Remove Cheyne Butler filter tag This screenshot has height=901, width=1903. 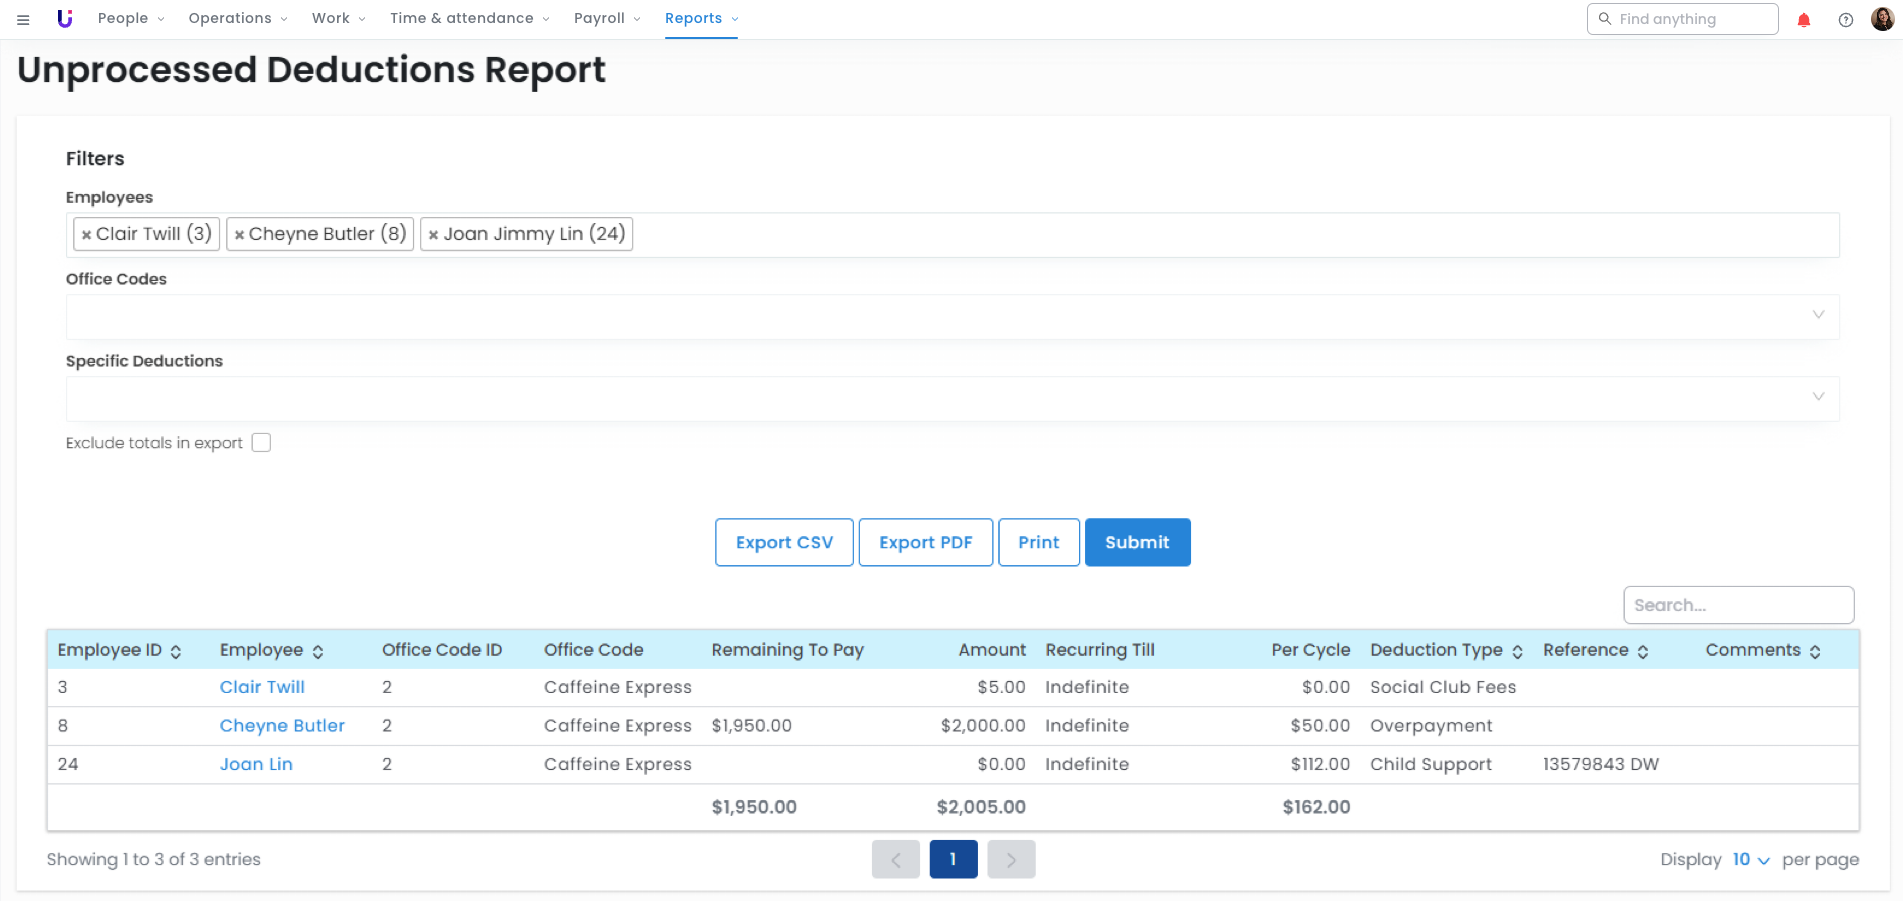point(239,235)
